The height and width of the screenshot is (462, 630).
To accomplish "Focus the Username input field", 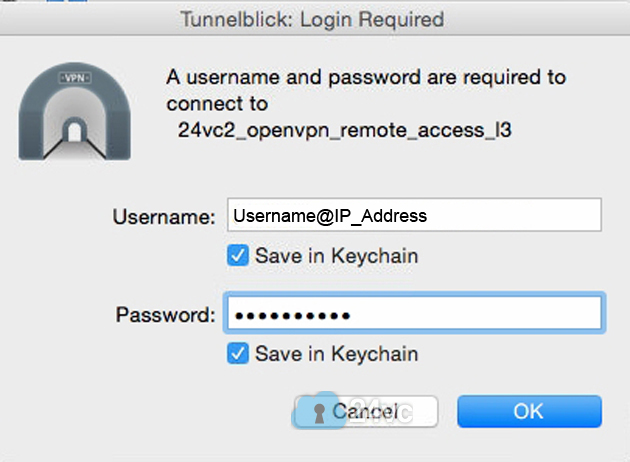I will (414, 215).
